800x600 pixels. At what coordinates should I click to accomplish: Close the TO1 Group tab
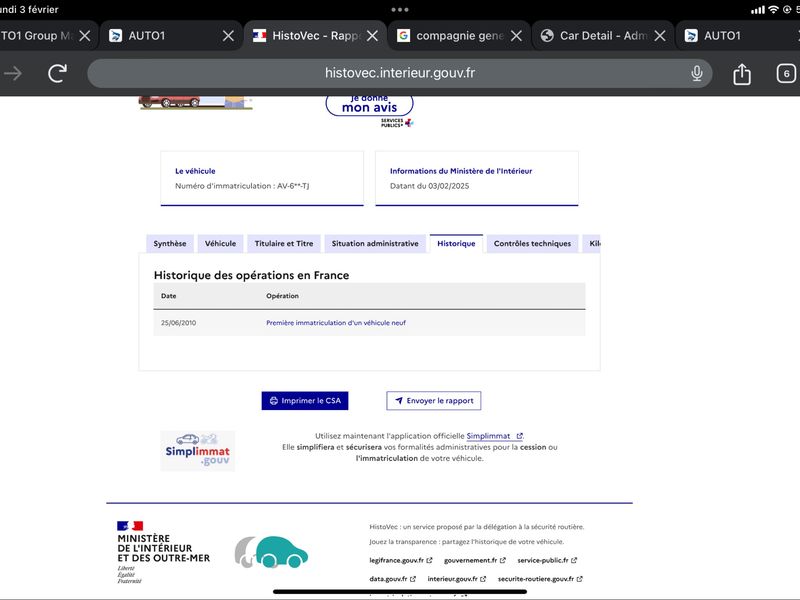pos(85,36)
